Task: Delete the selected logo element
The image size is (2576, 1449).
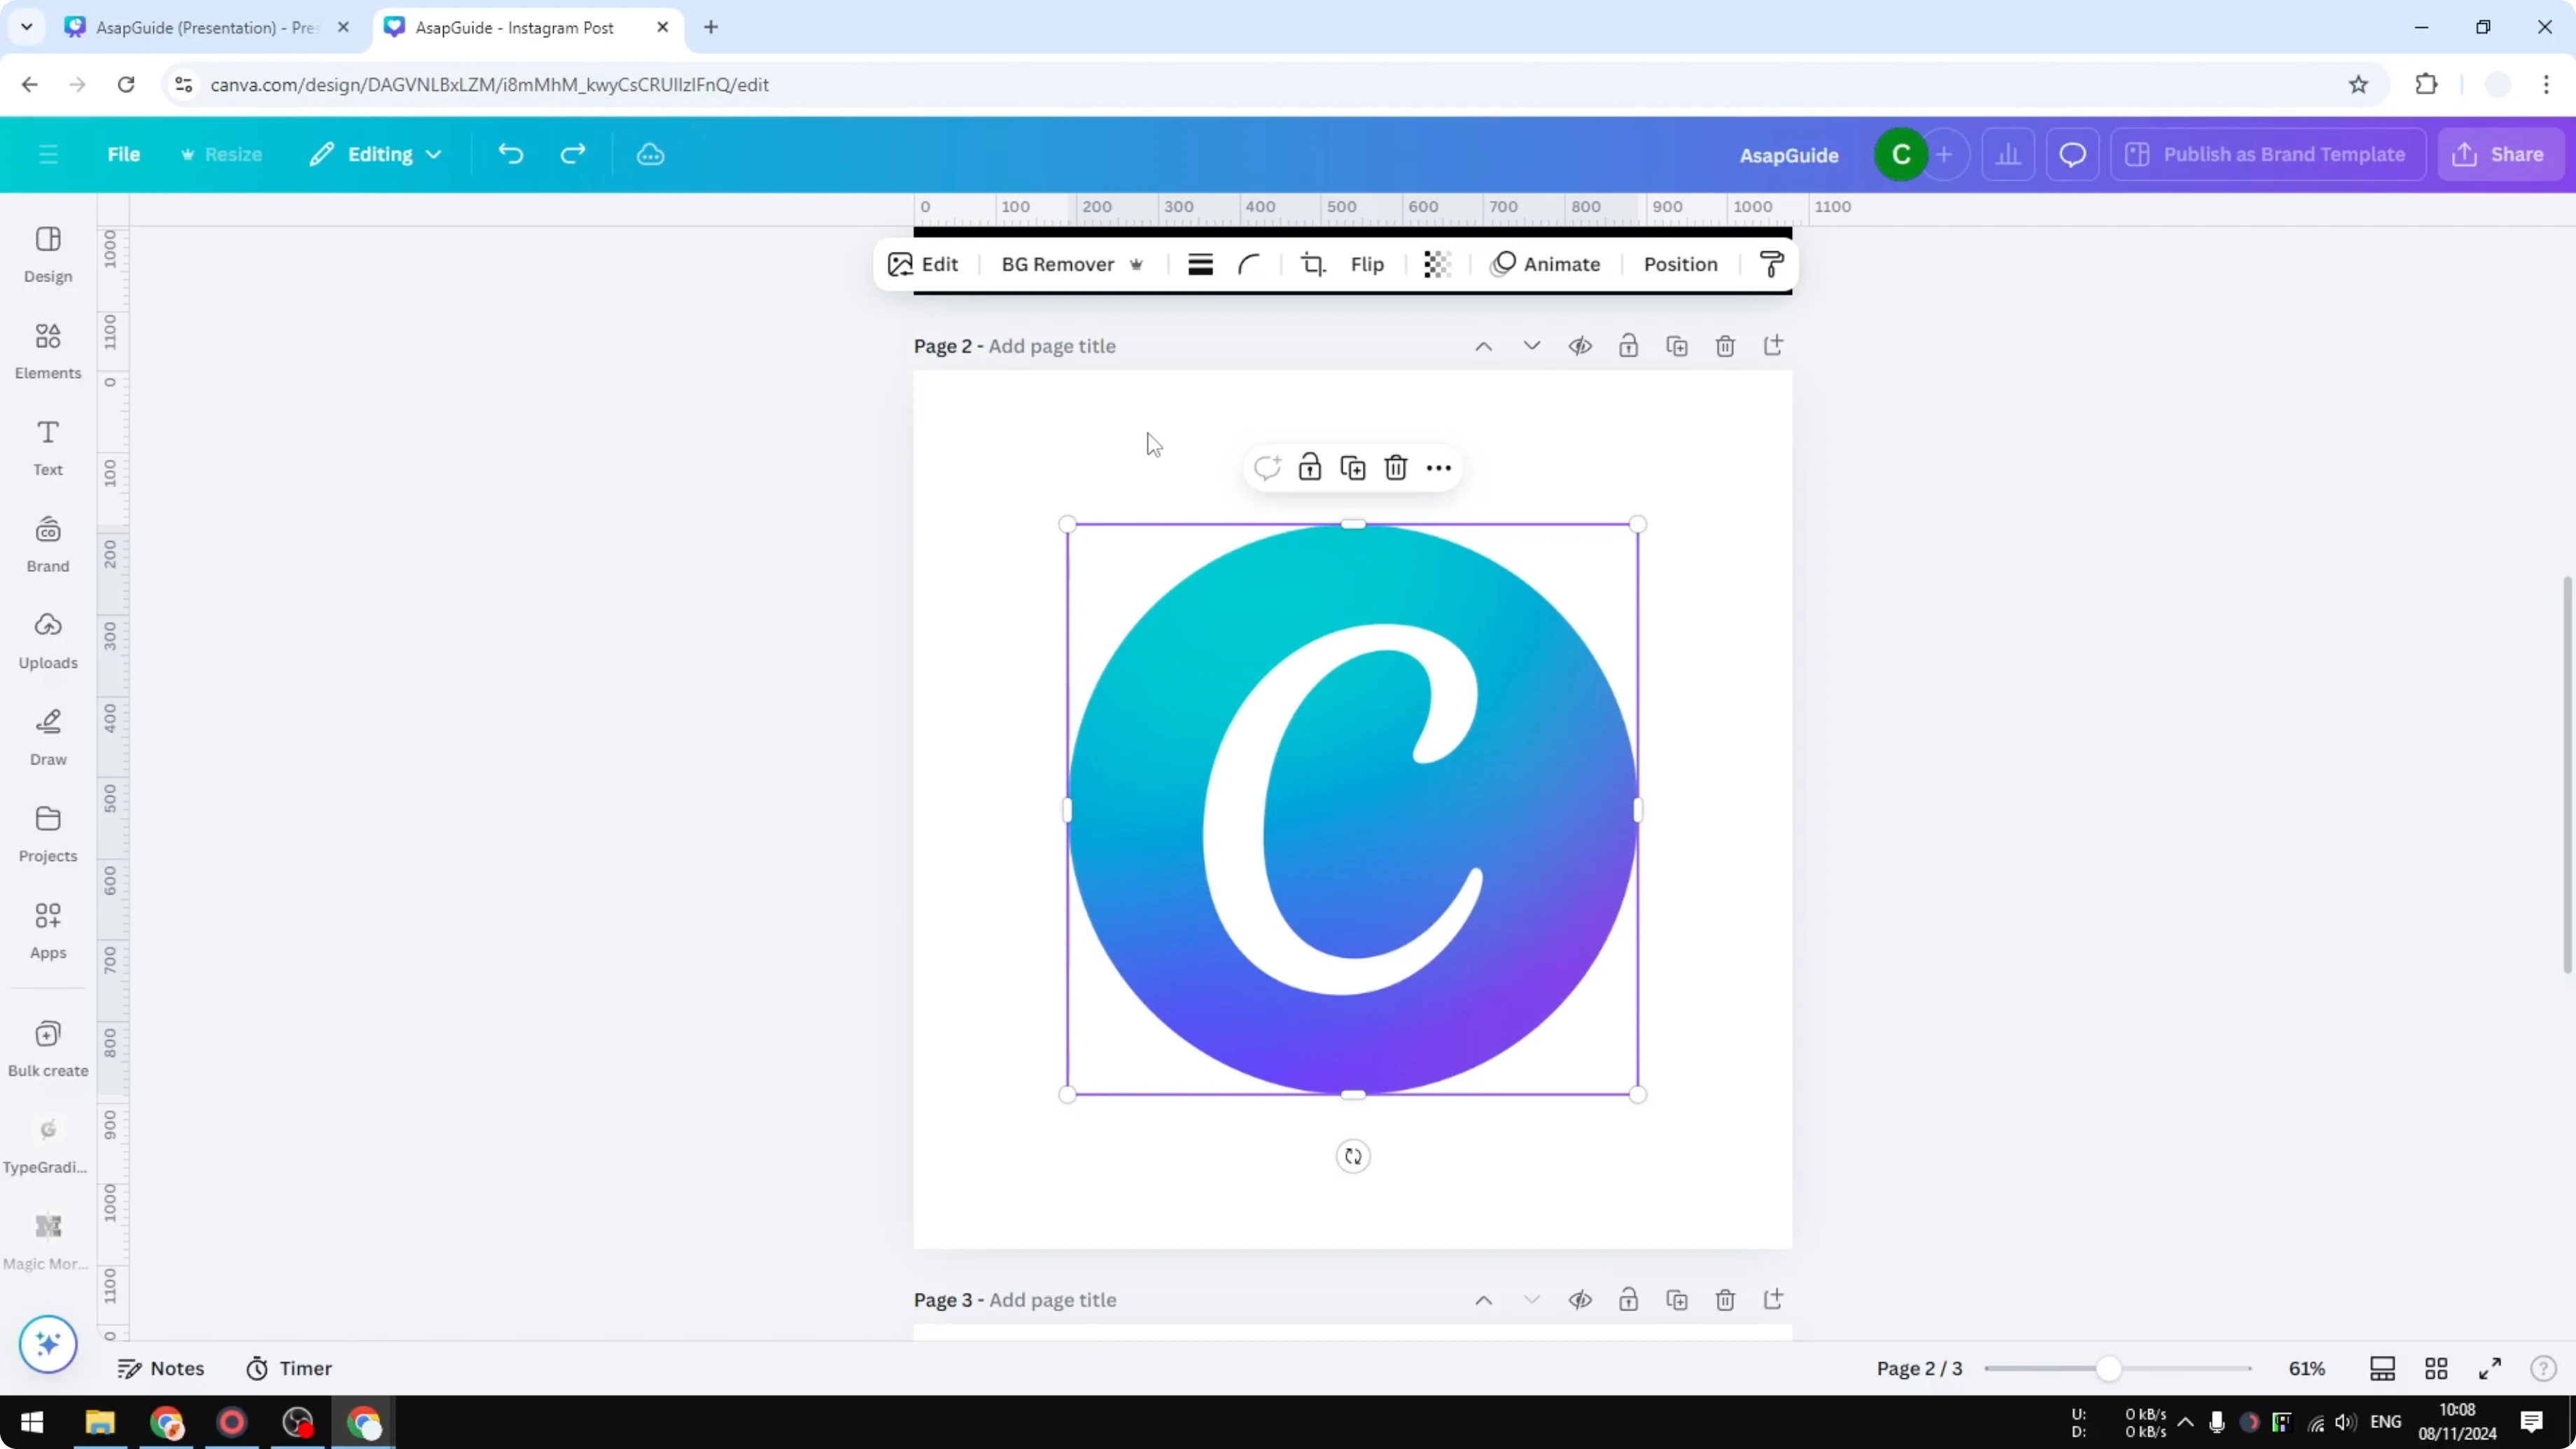Action: pyautogui.click(x=1396, y=467)
